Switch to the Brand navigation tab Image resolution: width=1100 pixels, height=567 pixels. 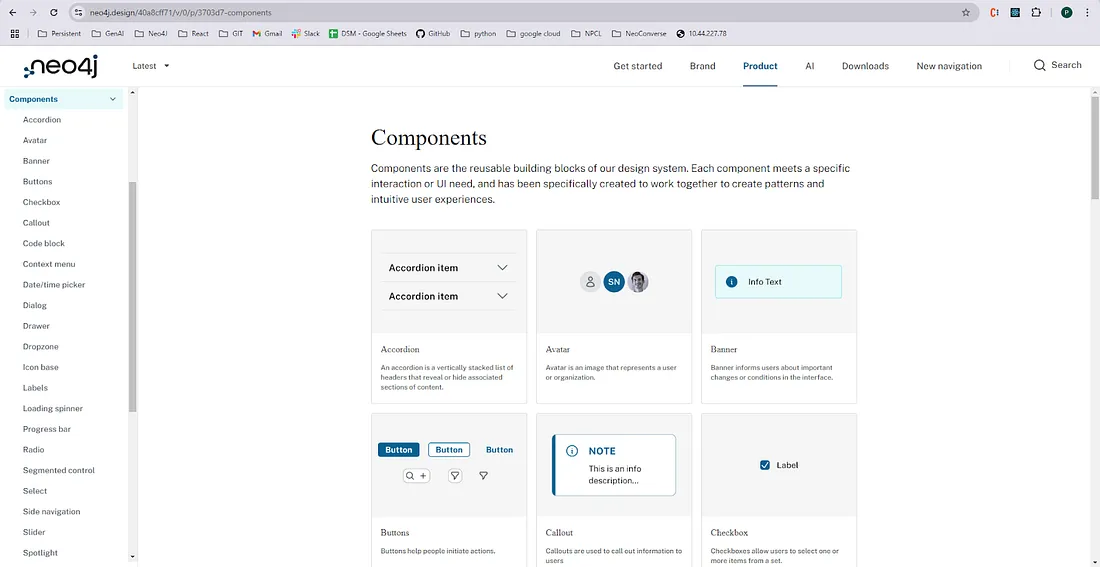coord(702,66)
